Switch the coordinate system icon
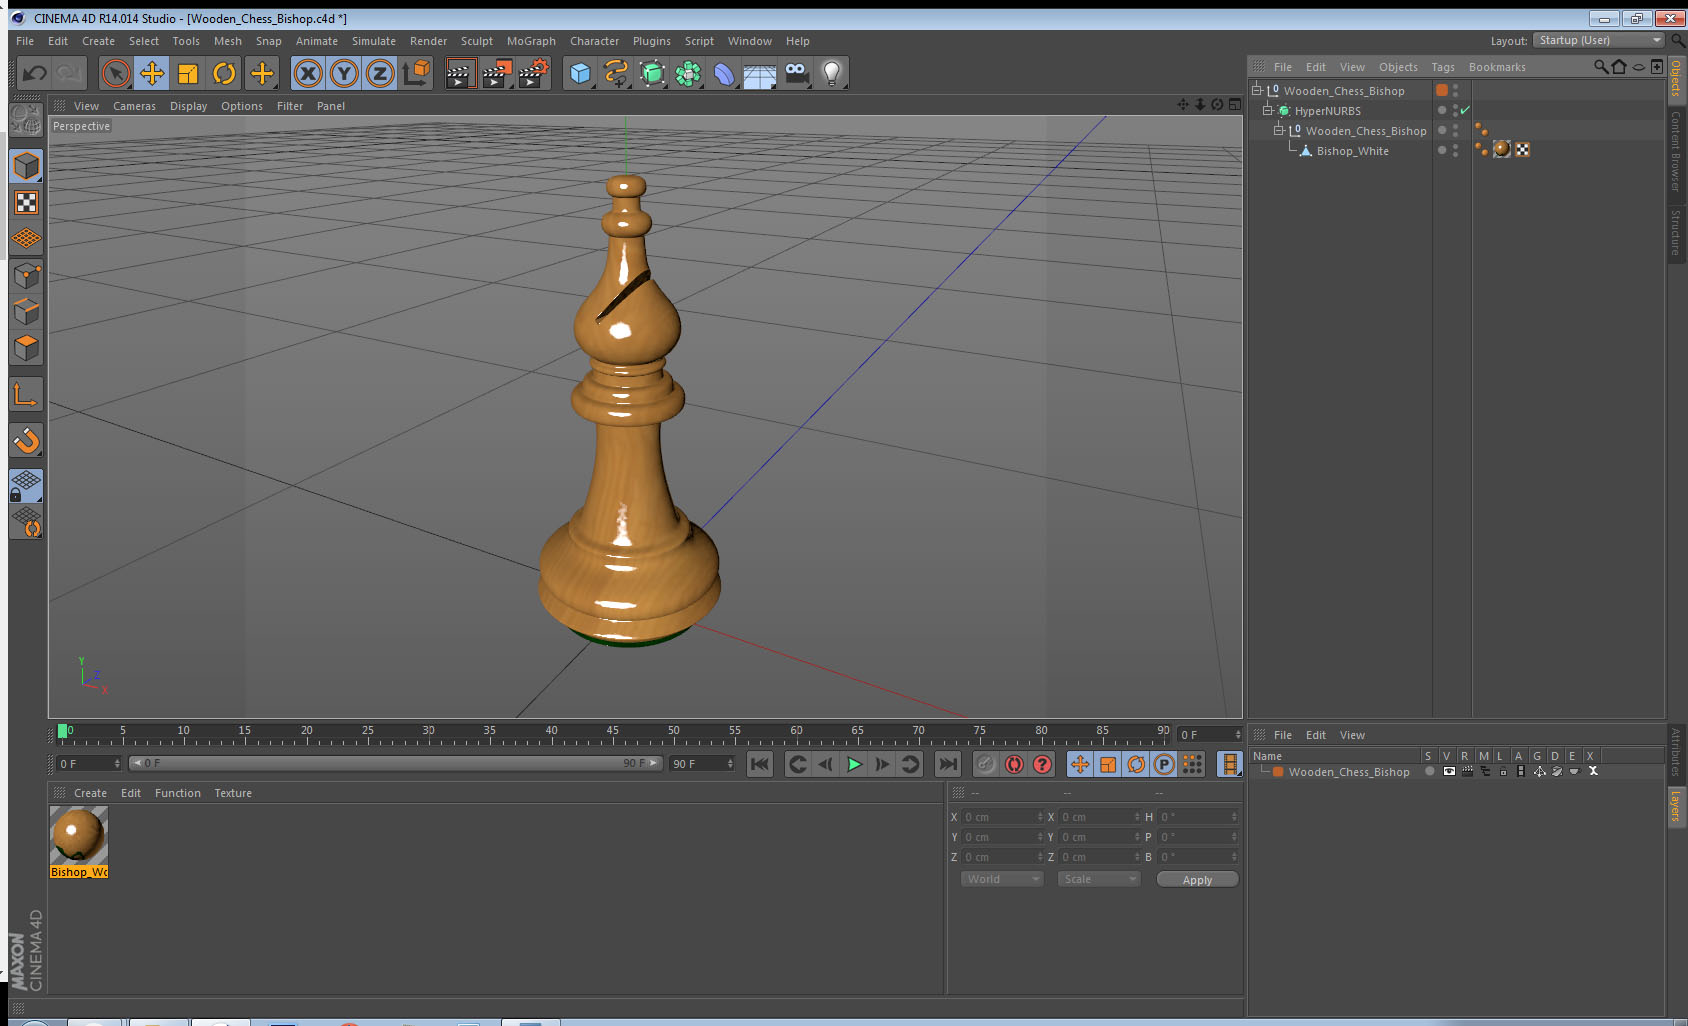1688x1026 pixels. (x=416, y=73)
